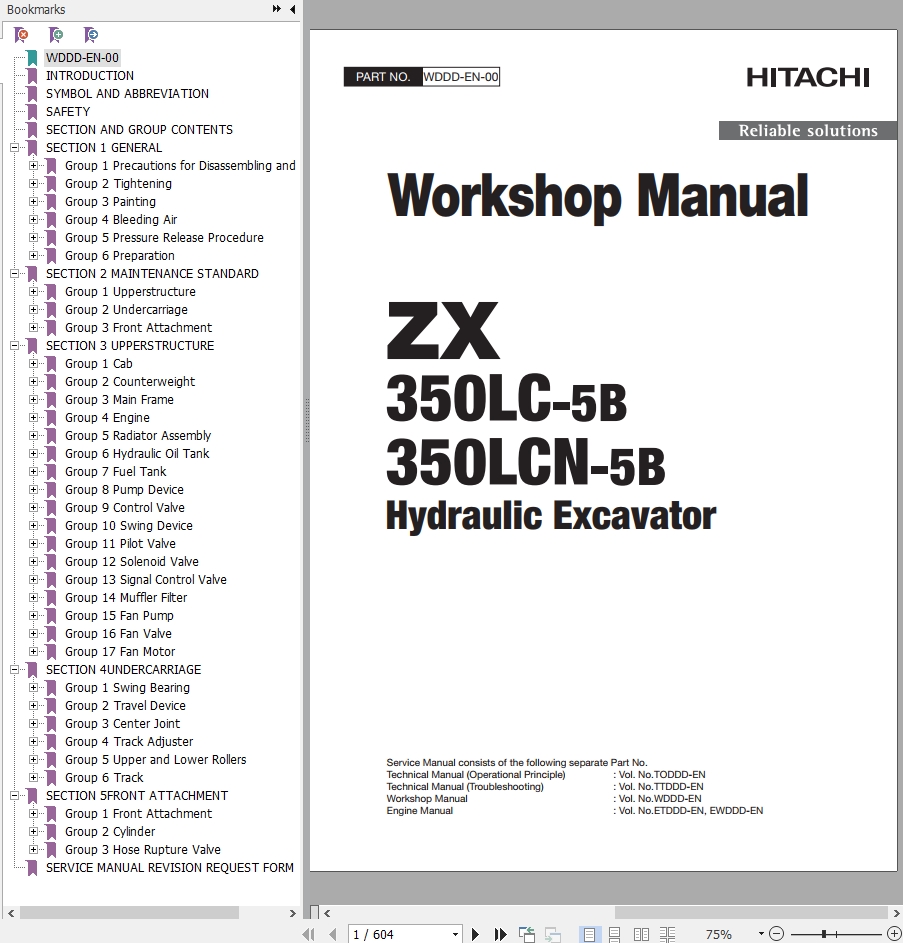Click the go back to previous view icon
903x943 pixels.
(x=527, y=934)
